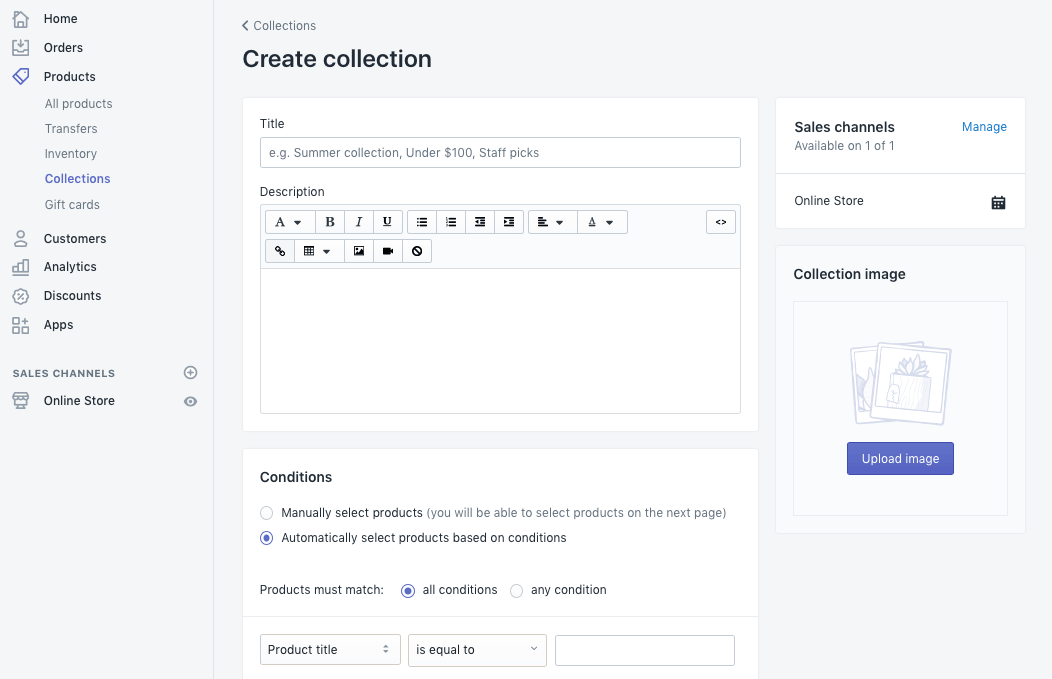Click the Insert image icon in editor

(x=359, y=251)
